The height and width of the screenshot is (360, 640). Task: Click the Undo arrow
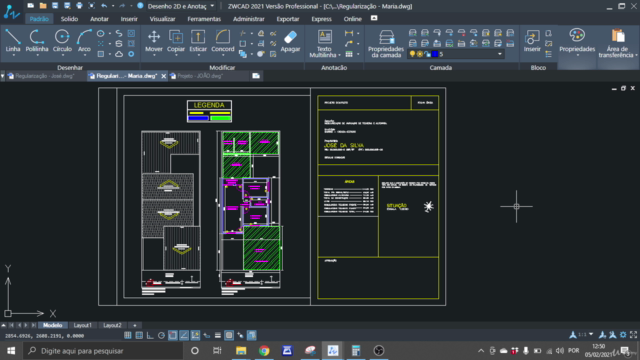[104, 6]
